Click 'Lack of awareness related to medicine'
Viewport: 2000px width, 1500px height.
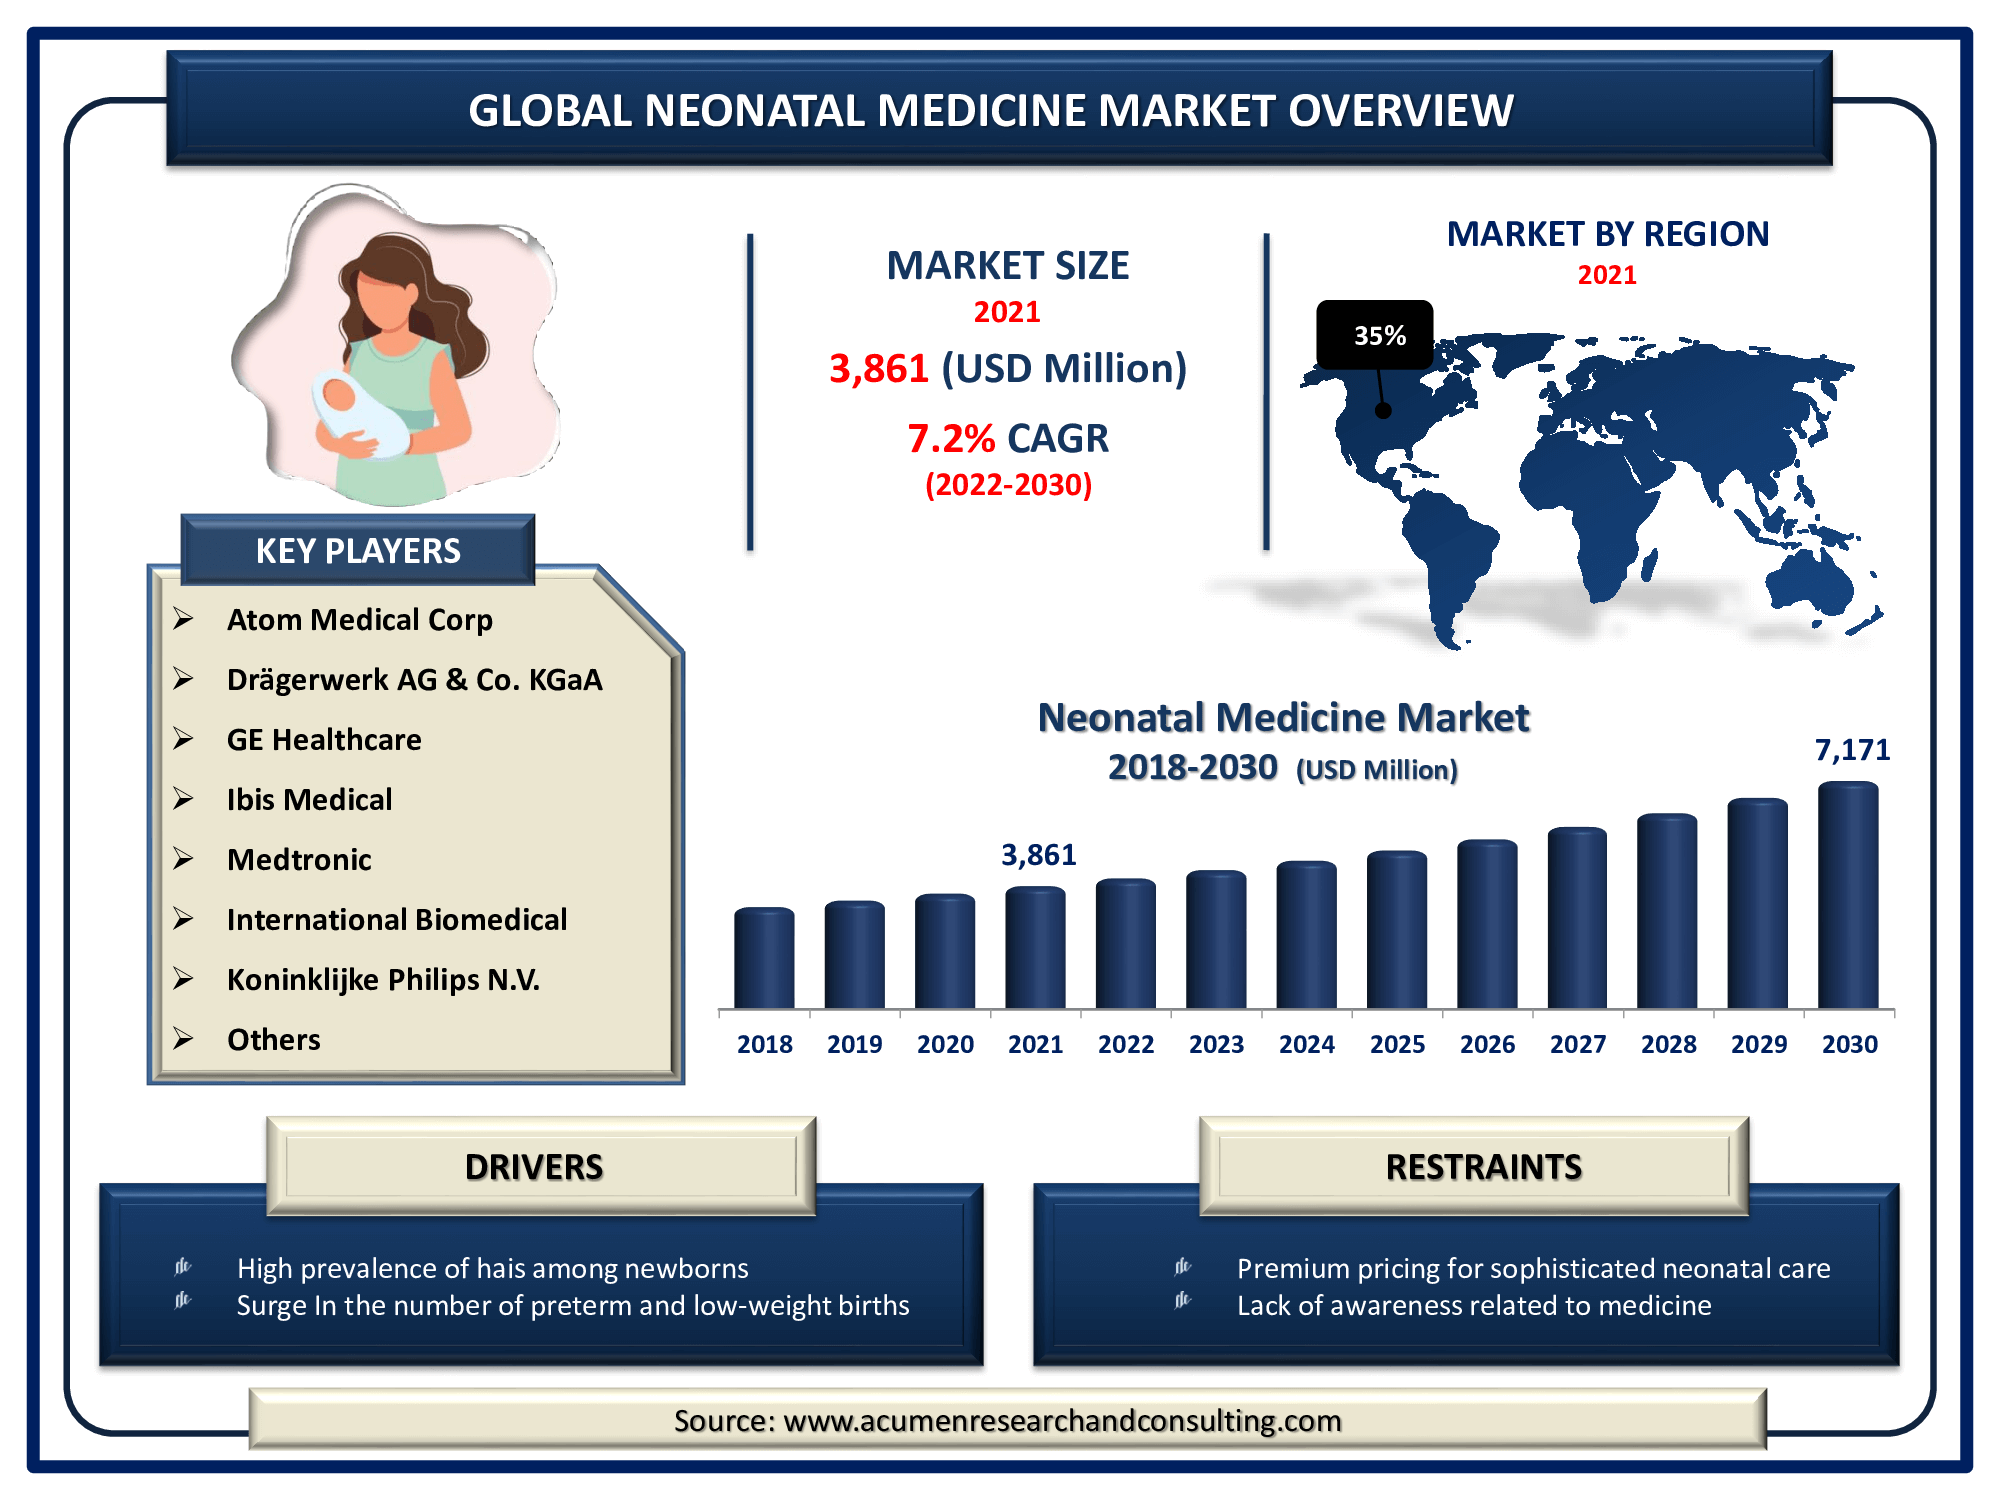[1474, 1305]
